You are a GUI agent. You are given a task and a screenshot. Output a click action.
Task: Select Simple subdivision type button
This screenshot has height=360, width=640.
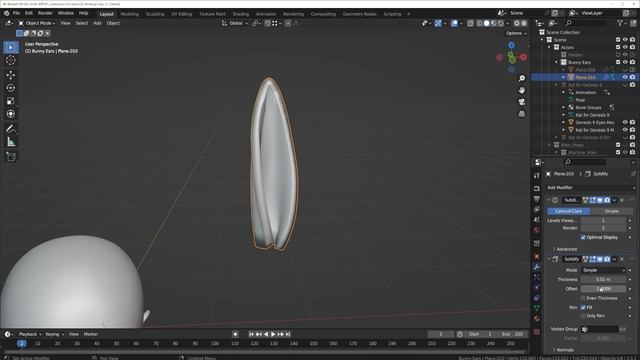coord(611,211)
